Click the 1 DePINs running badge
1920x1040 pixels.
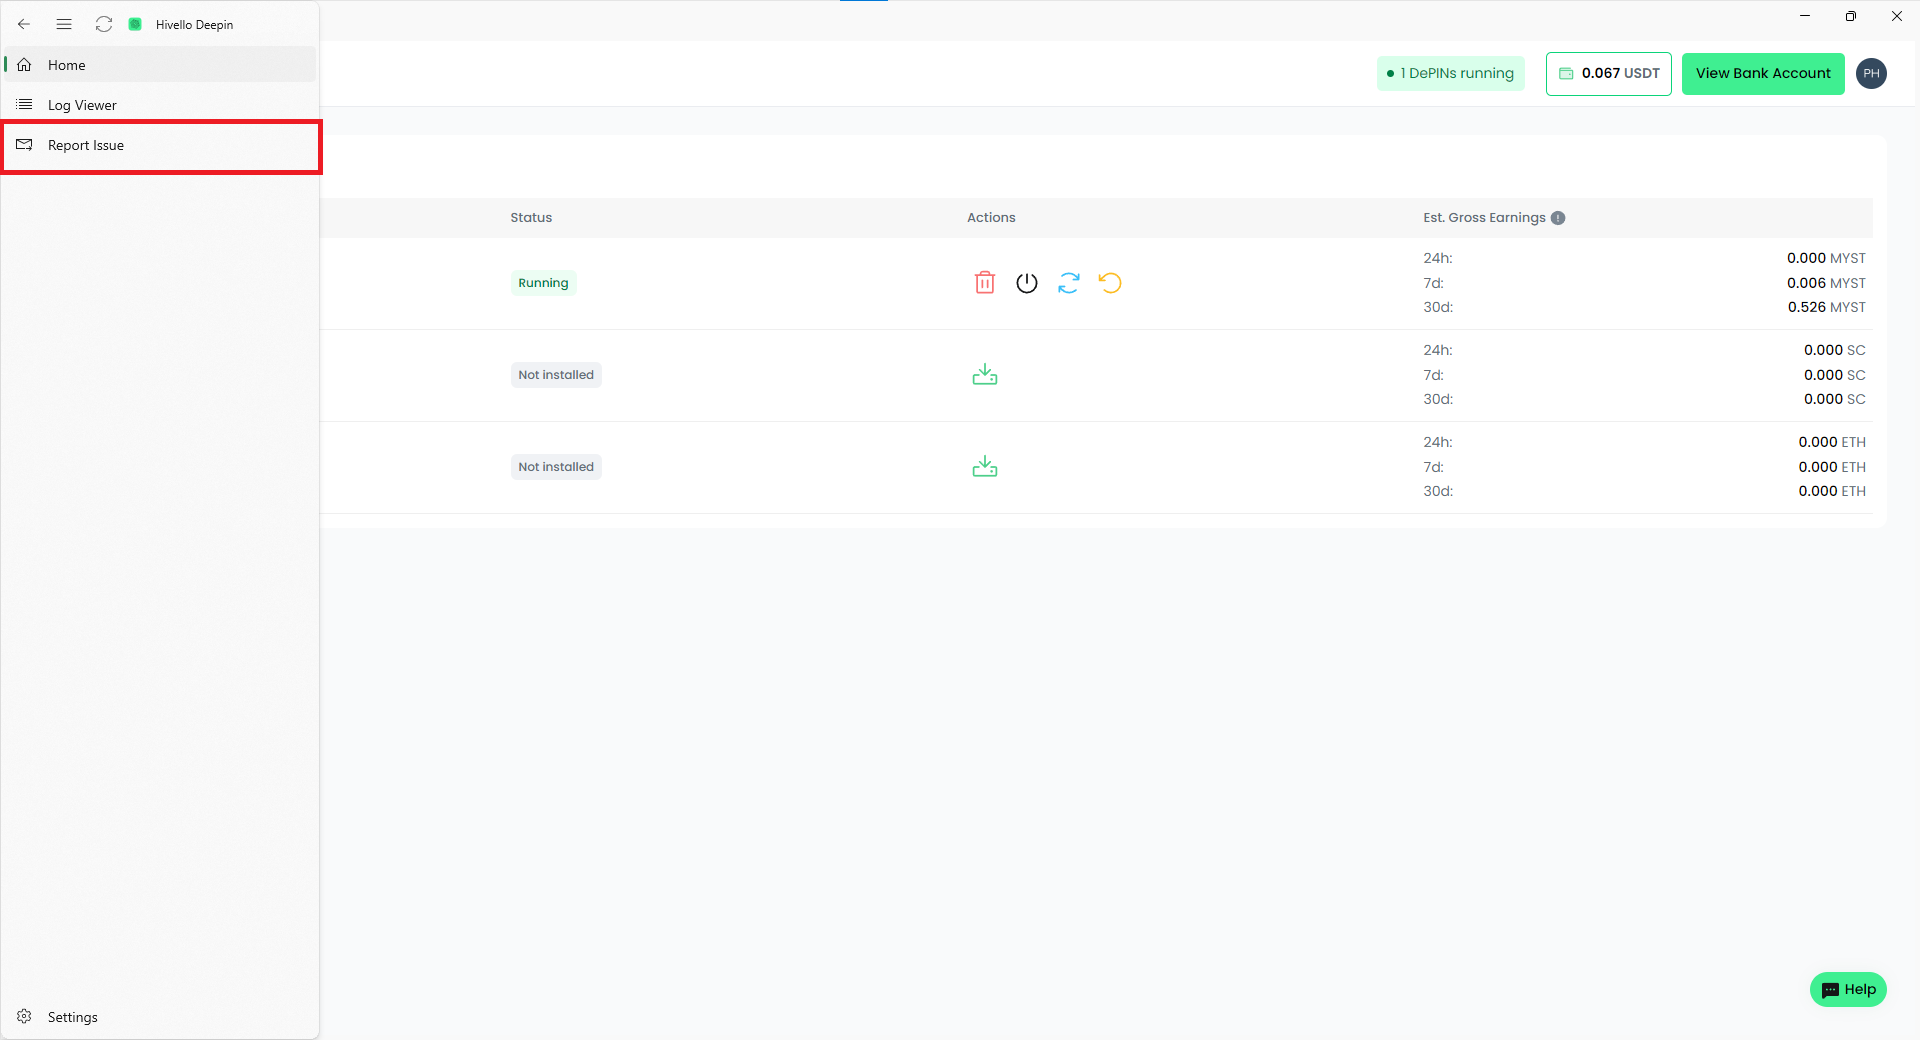coord(1450,74)
